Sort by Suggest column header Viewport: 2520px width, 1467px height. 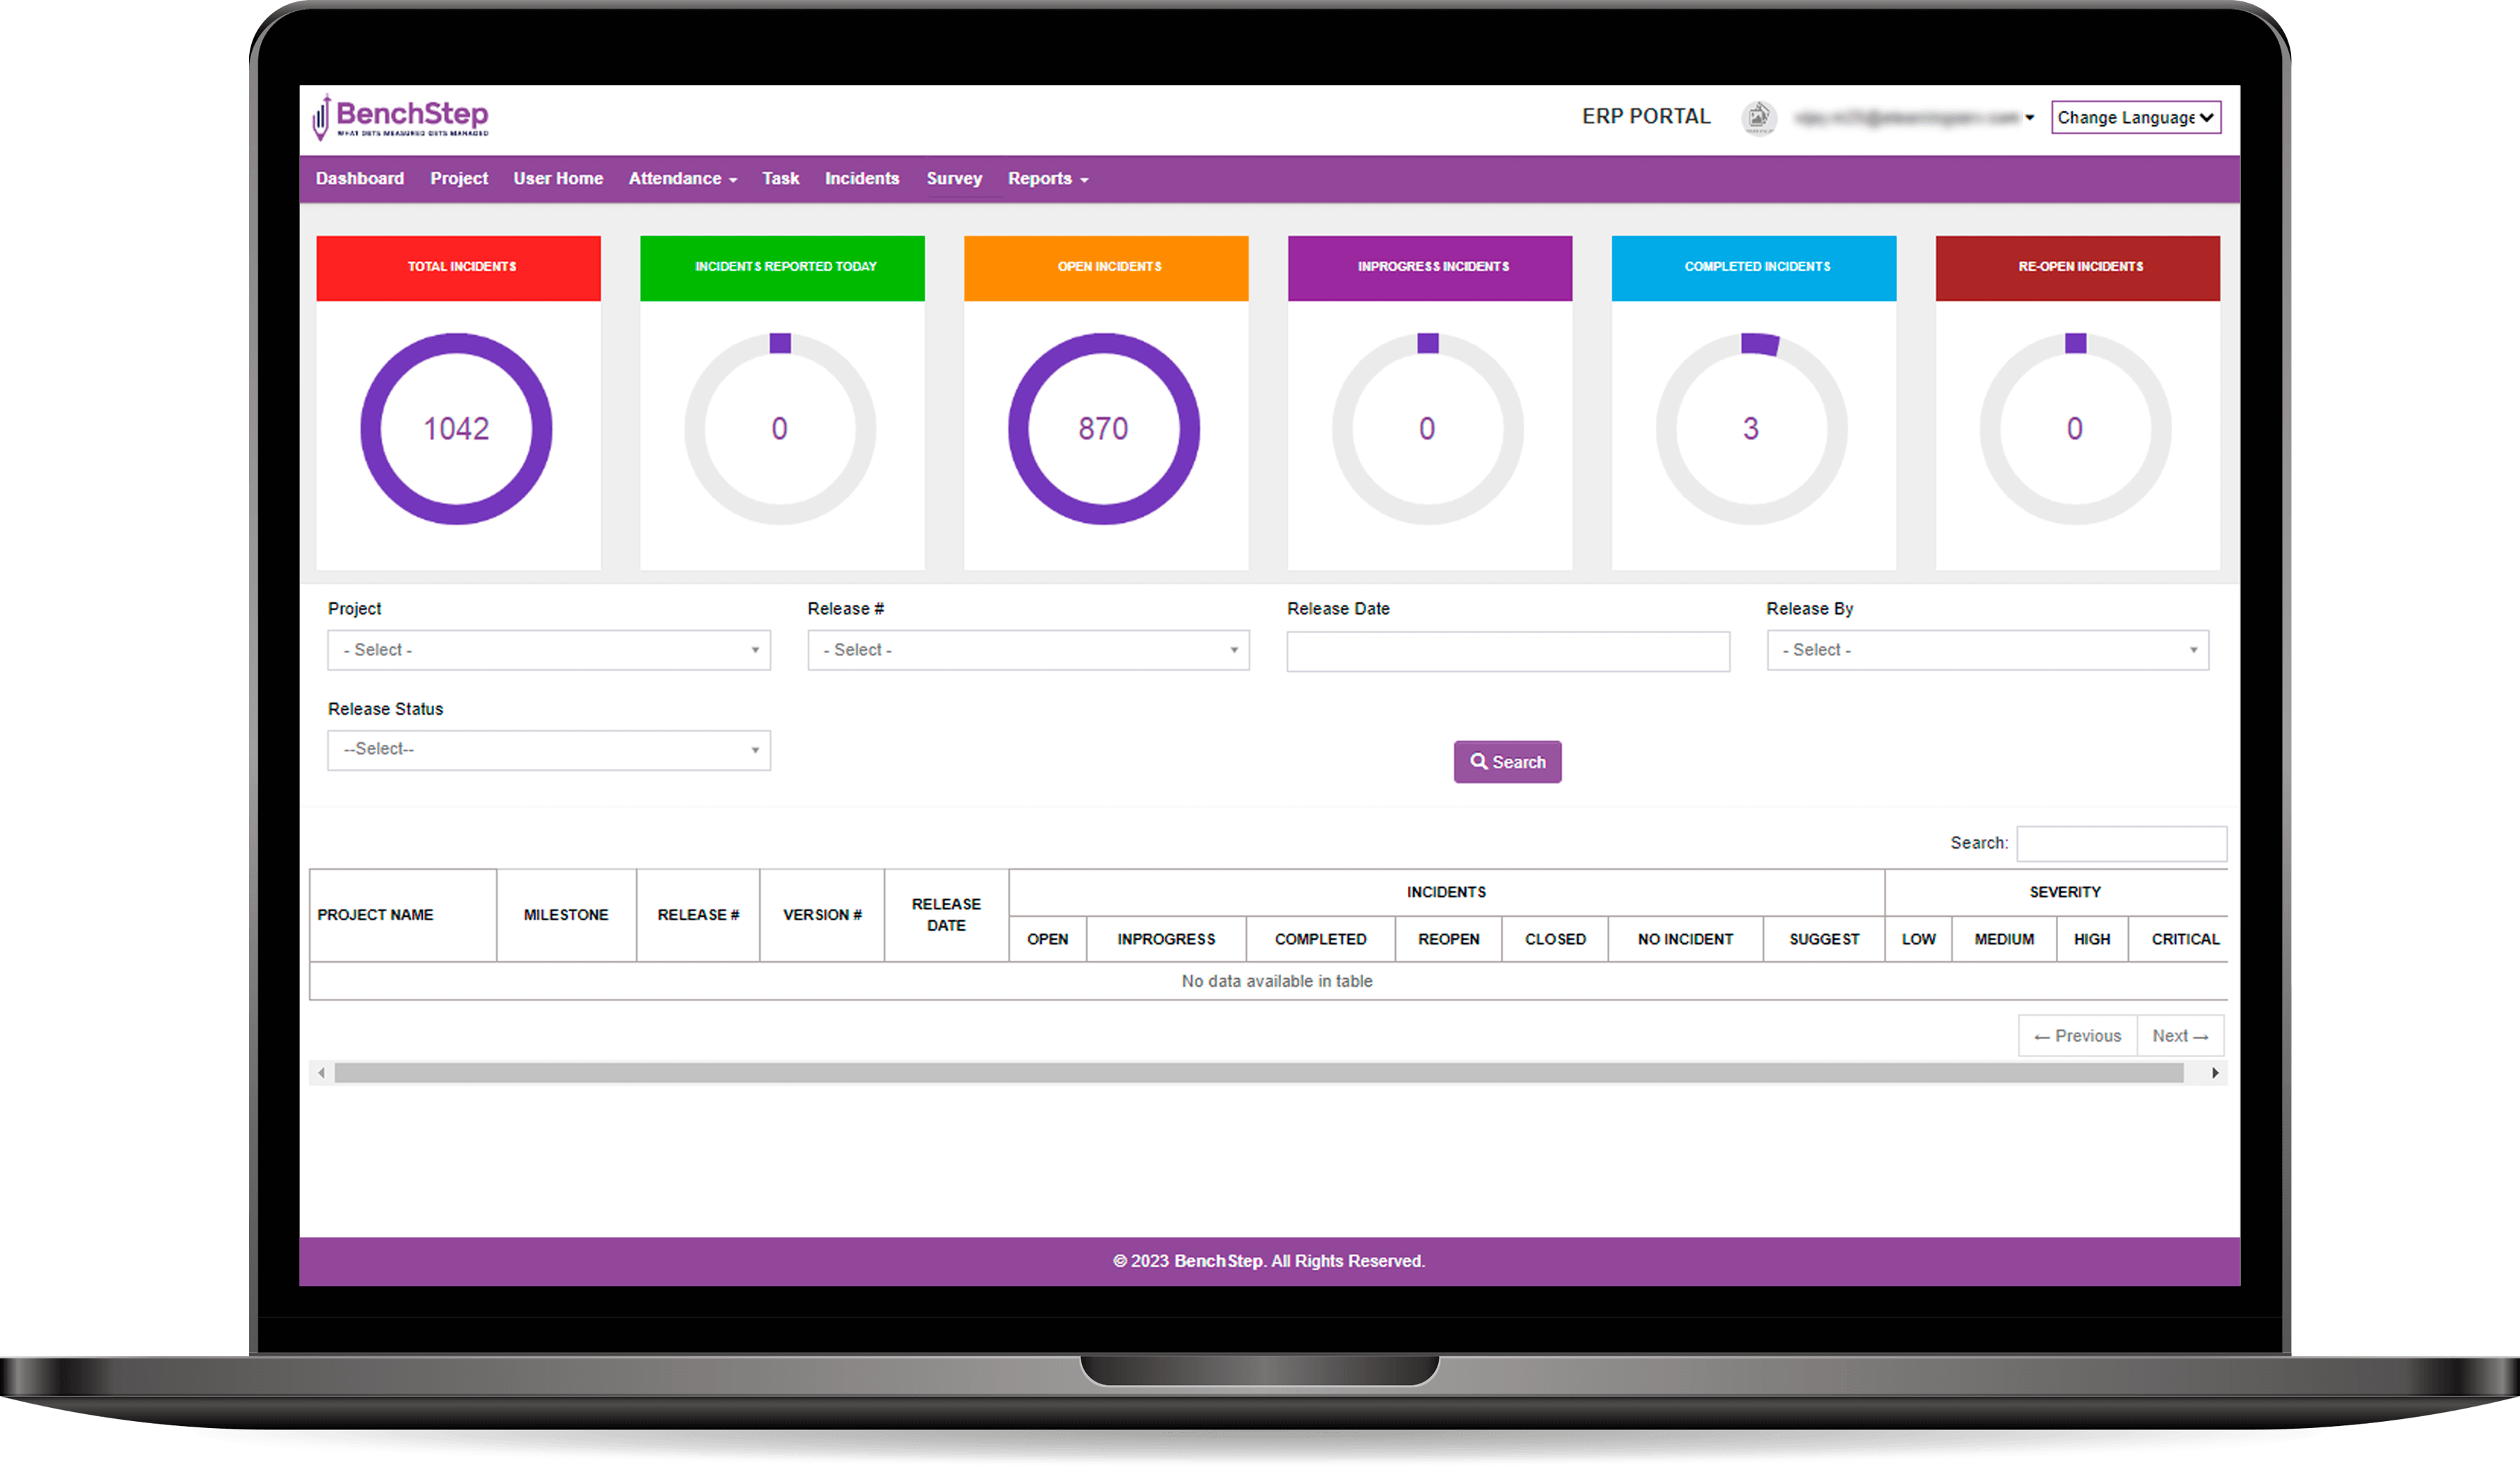click(x=1824, y=939)
